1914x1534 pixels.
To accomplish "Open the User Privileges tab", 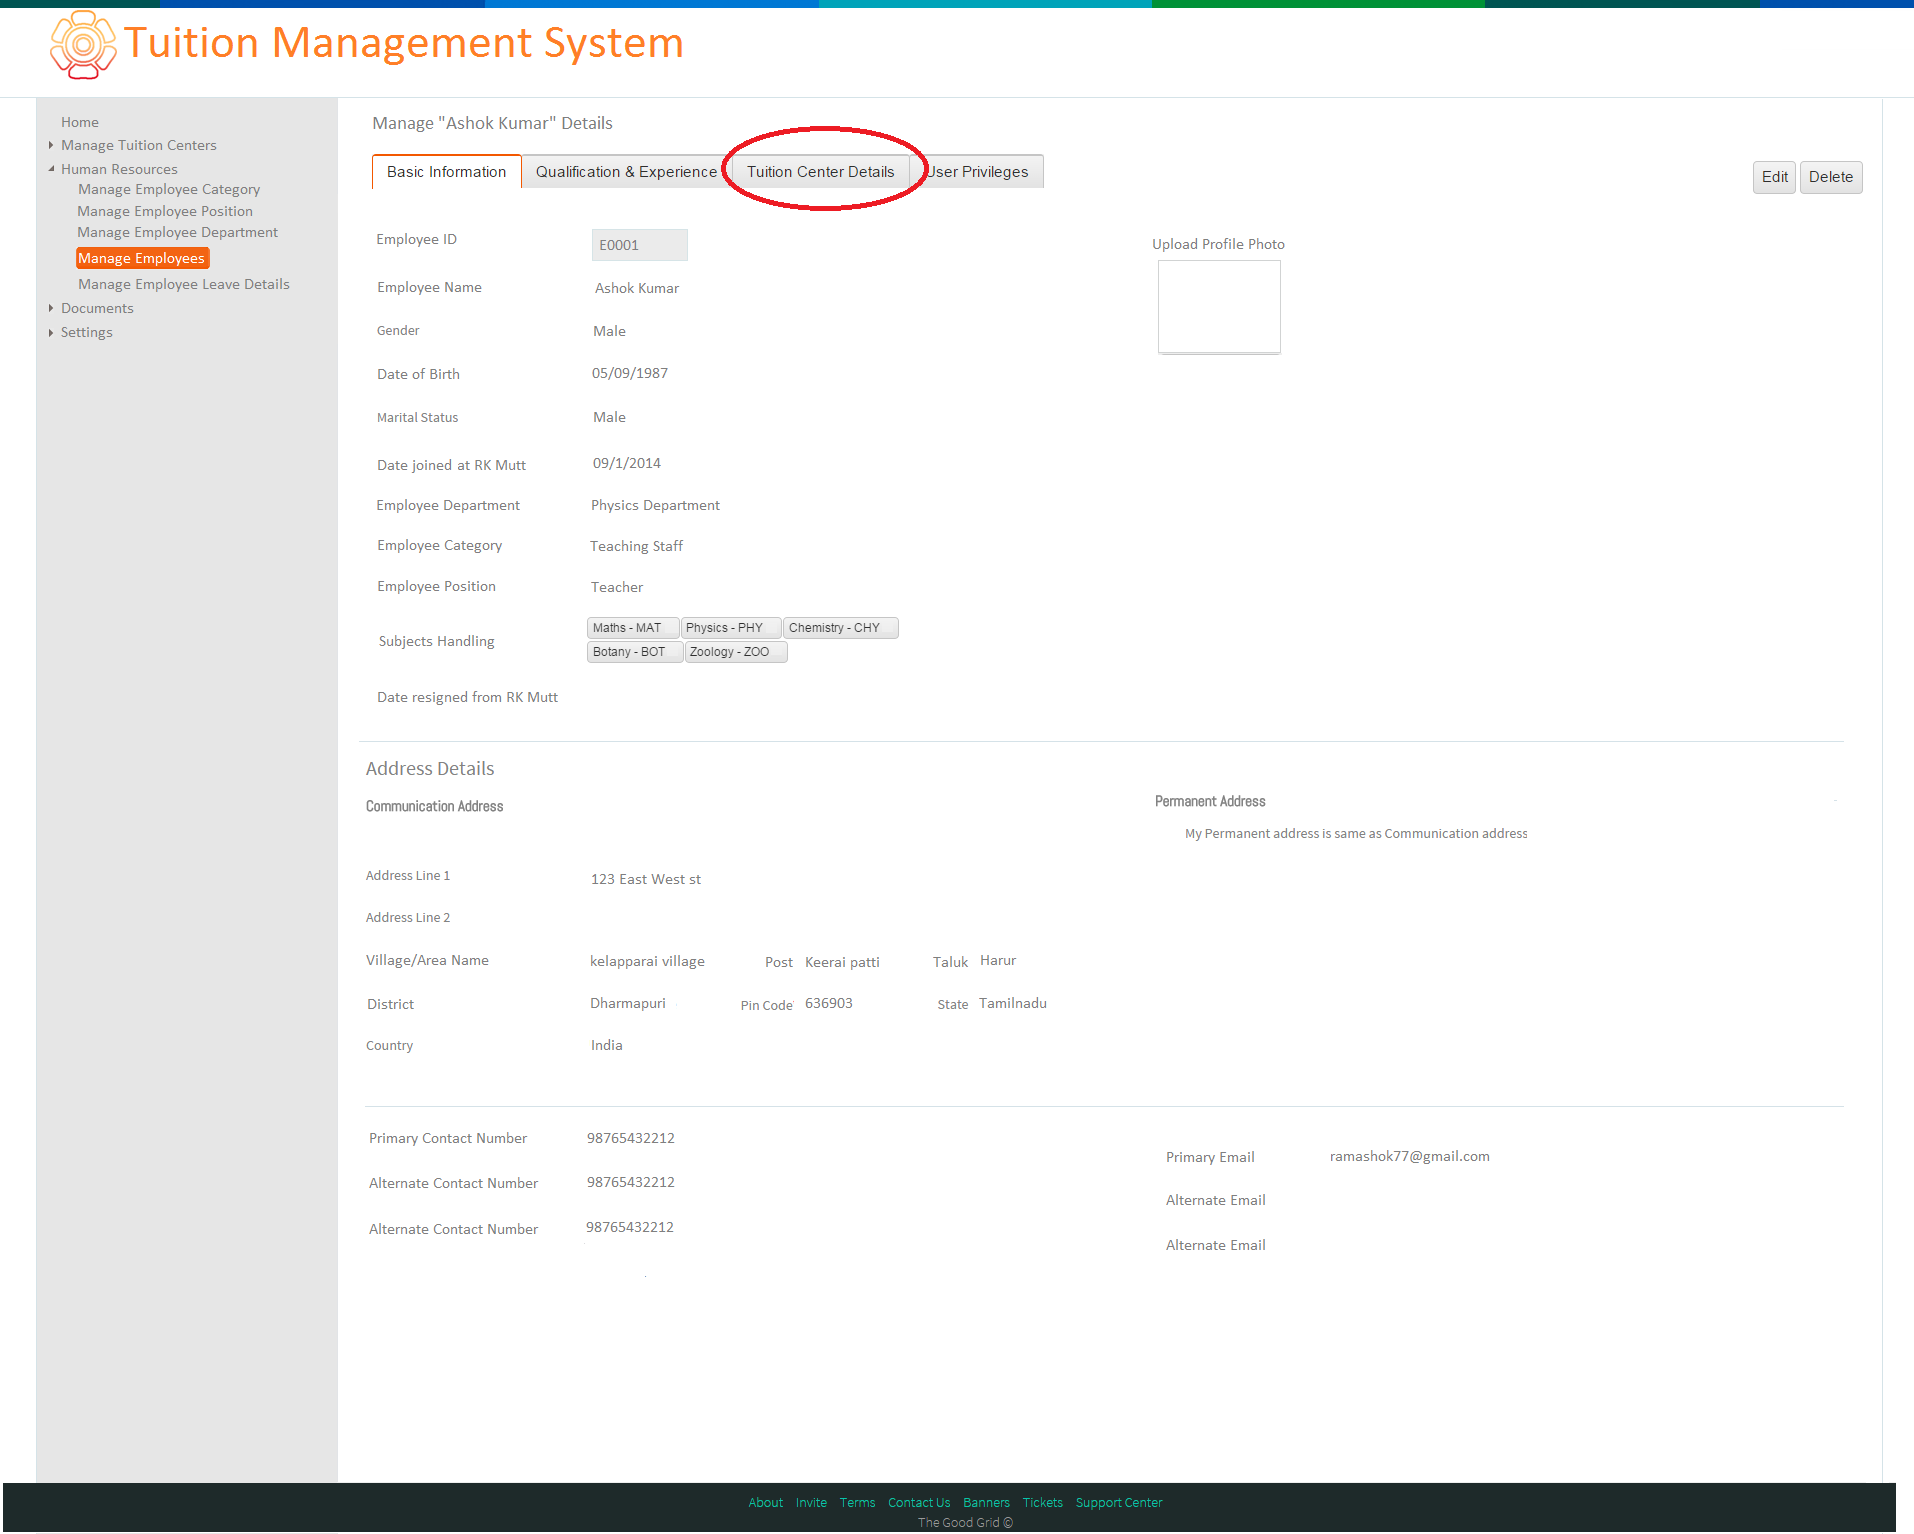I will point(977,172).
